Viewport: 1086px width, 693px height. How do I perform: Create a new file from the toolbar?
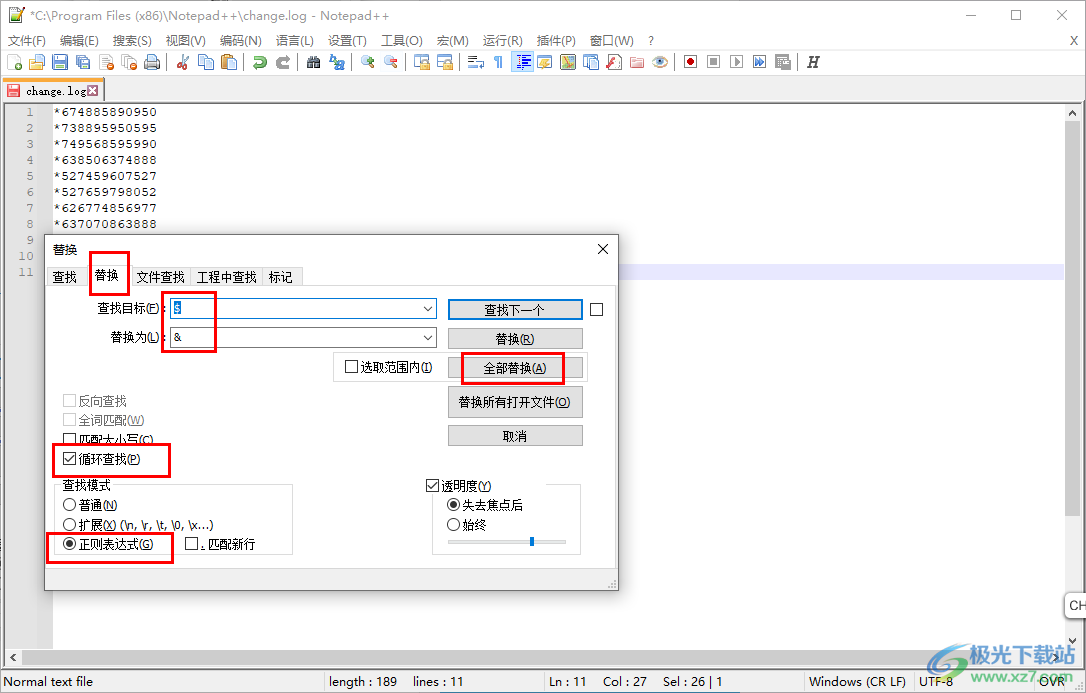(15, 62)
